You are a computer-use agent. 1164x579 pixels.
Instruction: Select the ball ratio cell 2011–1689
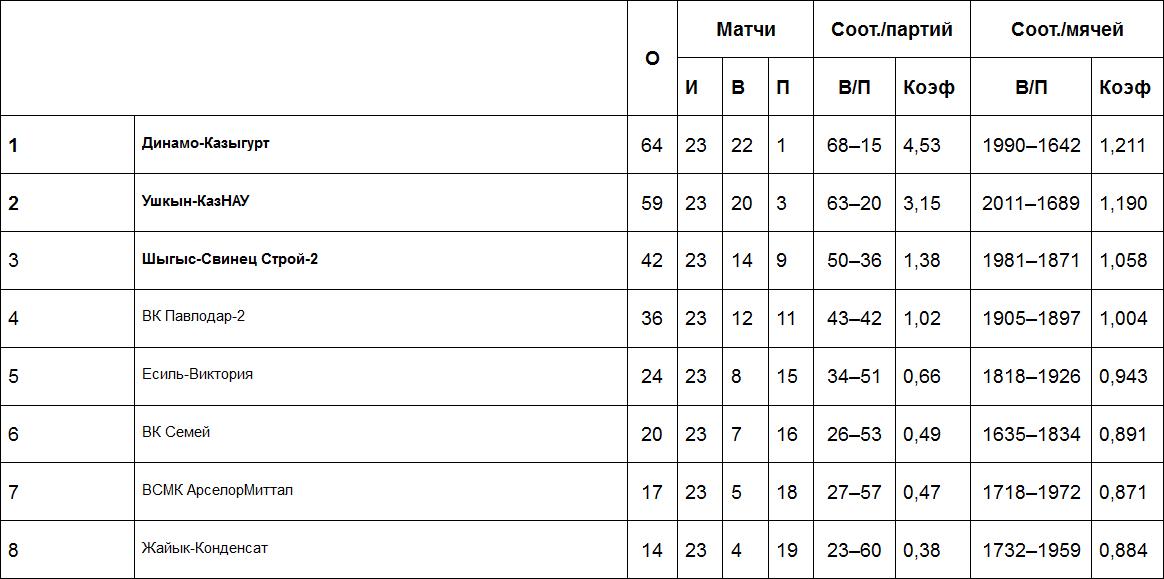click(x=1031, y=203)
